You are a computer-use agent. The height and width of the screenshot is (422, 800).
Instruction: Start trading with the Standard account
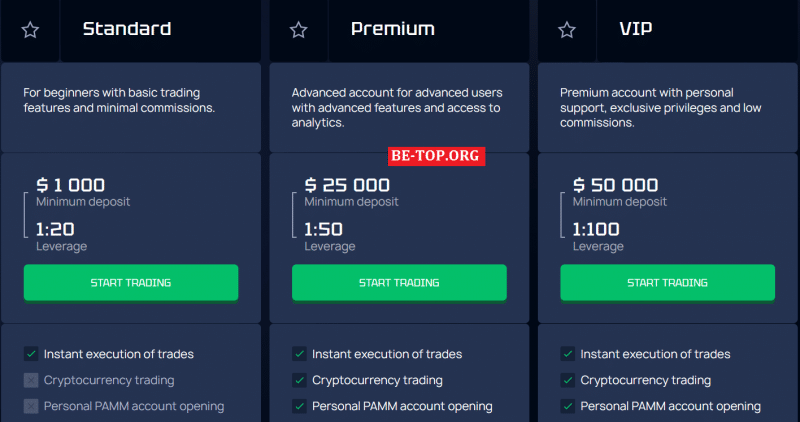(x=131, y=283)
